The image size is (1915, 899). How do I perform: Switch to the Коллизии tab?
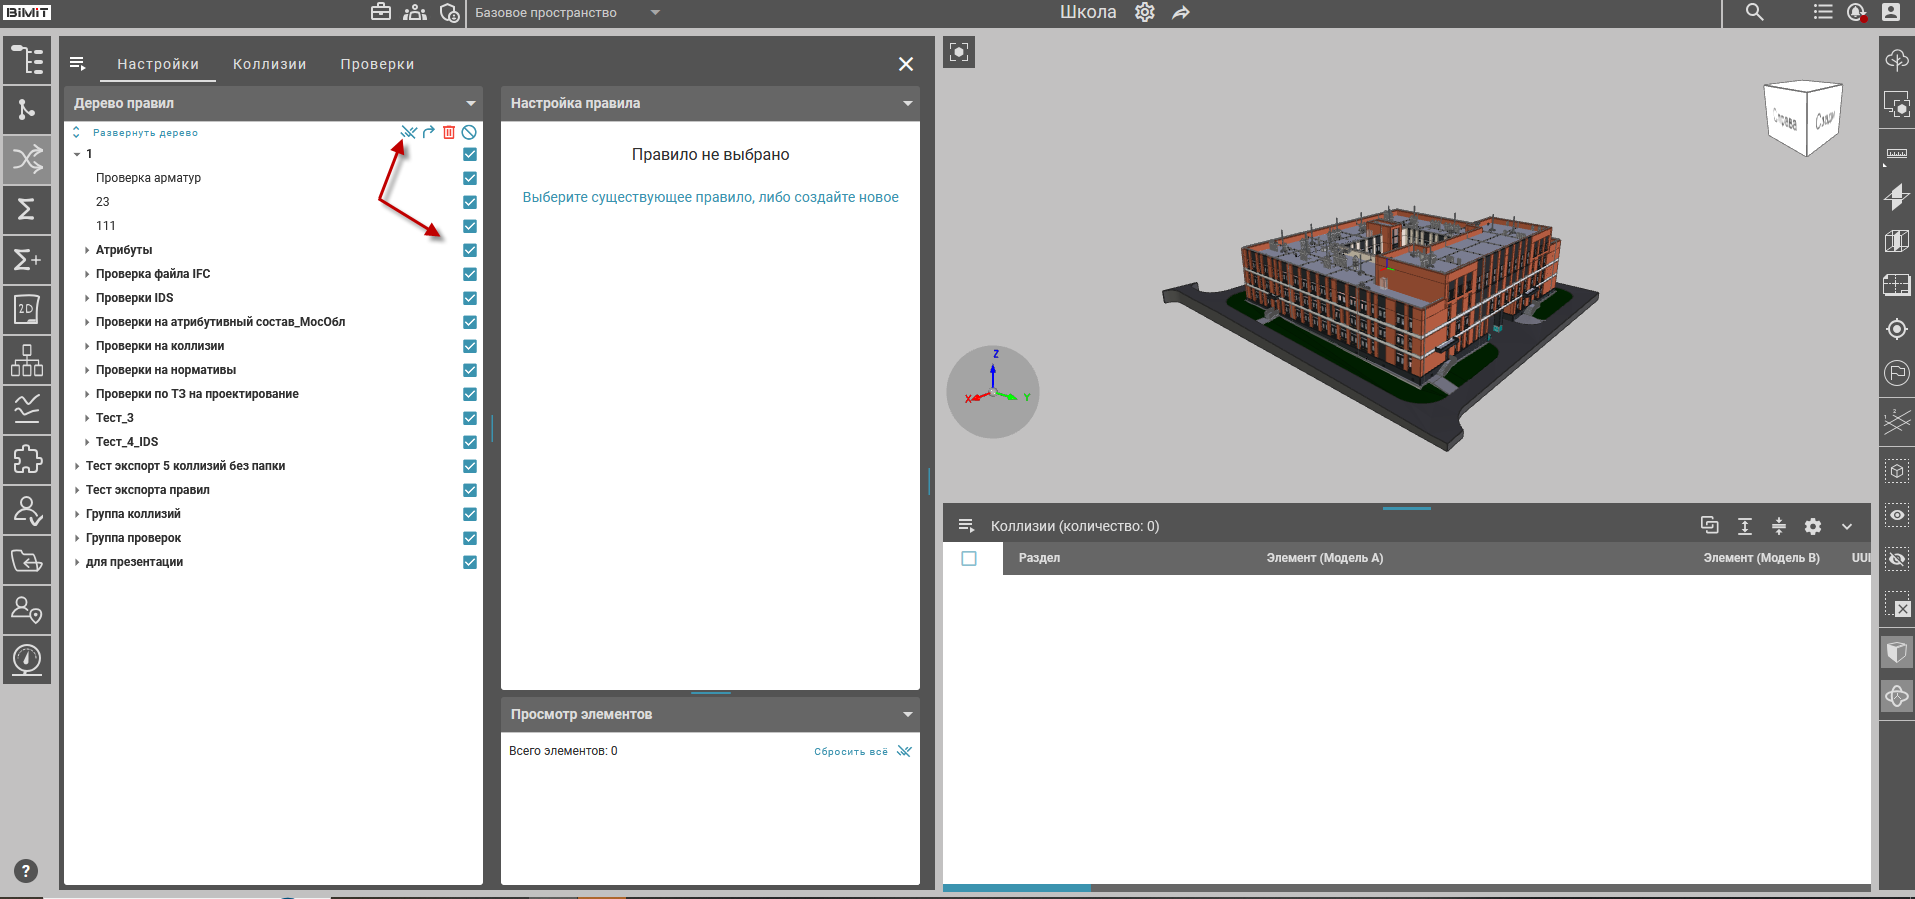(x=269, y=64)
